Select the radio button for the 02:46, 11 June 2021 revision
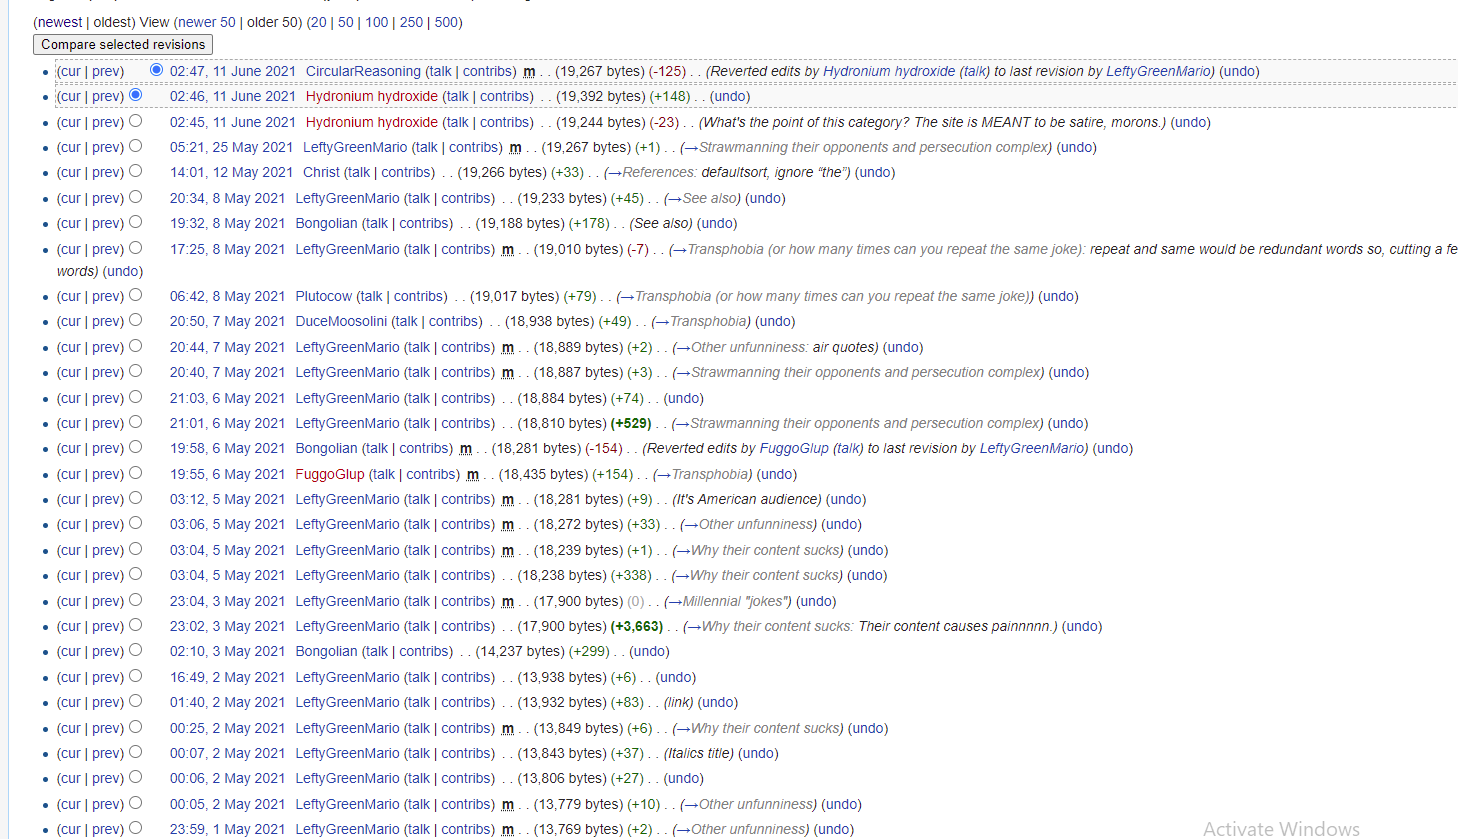The height and width of the screenshot is (839, 1458). click(x=135, y=95)
